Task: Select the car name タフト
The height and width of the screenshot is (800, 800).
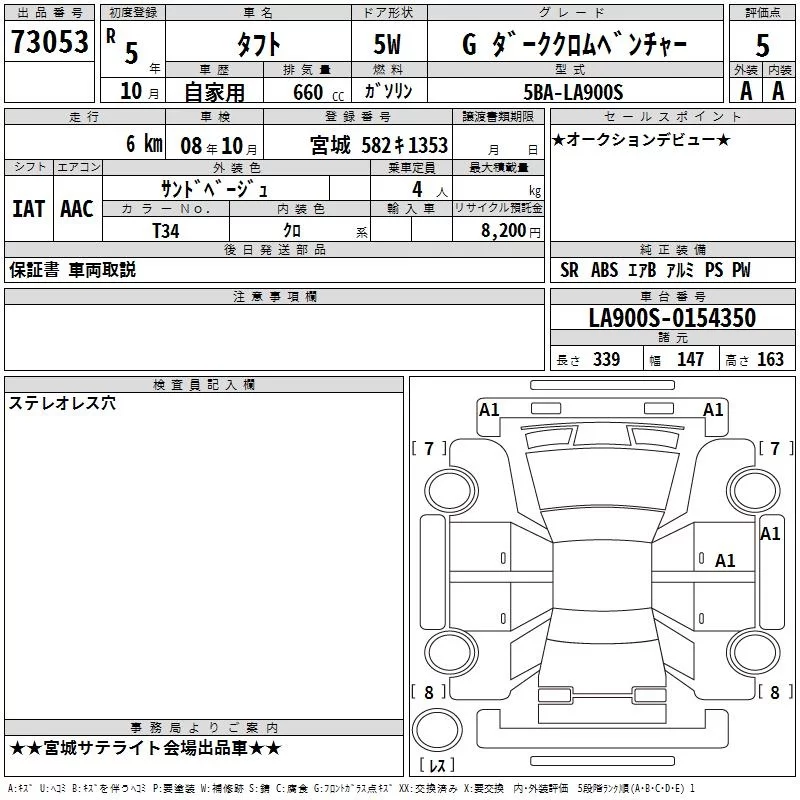Action: click(259, 45)
